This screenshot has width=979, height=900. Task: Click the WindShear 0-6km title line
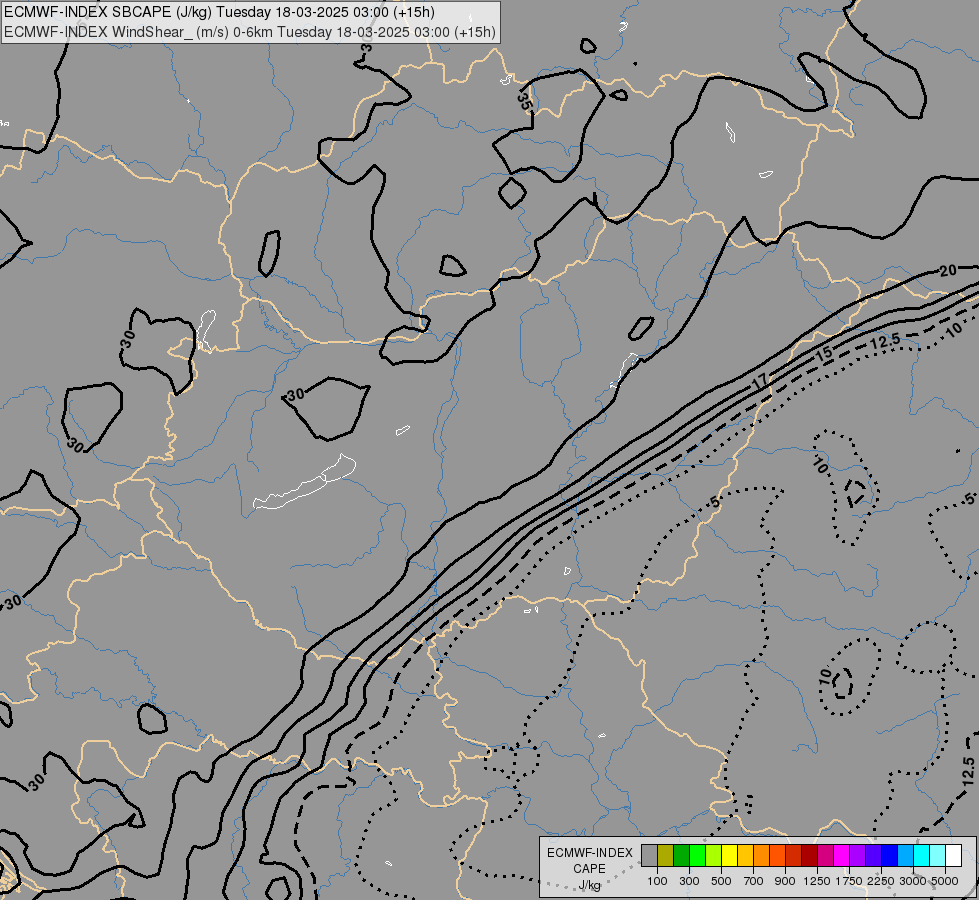point(250,32)
